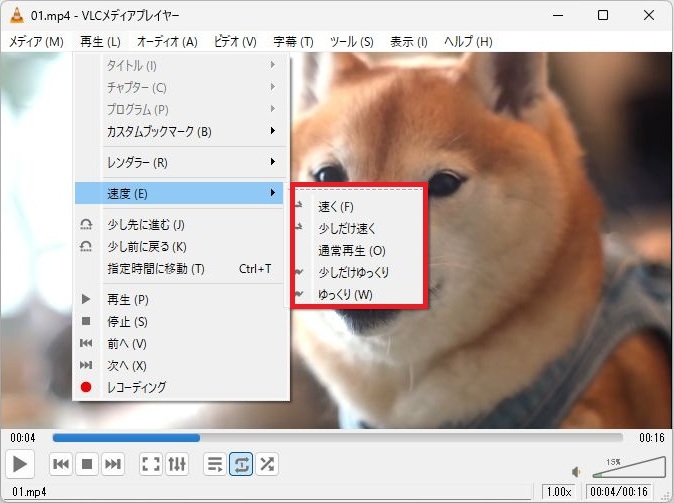Choose 通常再生 (O) normal speed
The width and height of the screenshot is (674, 503).
(x=351, y=250)
